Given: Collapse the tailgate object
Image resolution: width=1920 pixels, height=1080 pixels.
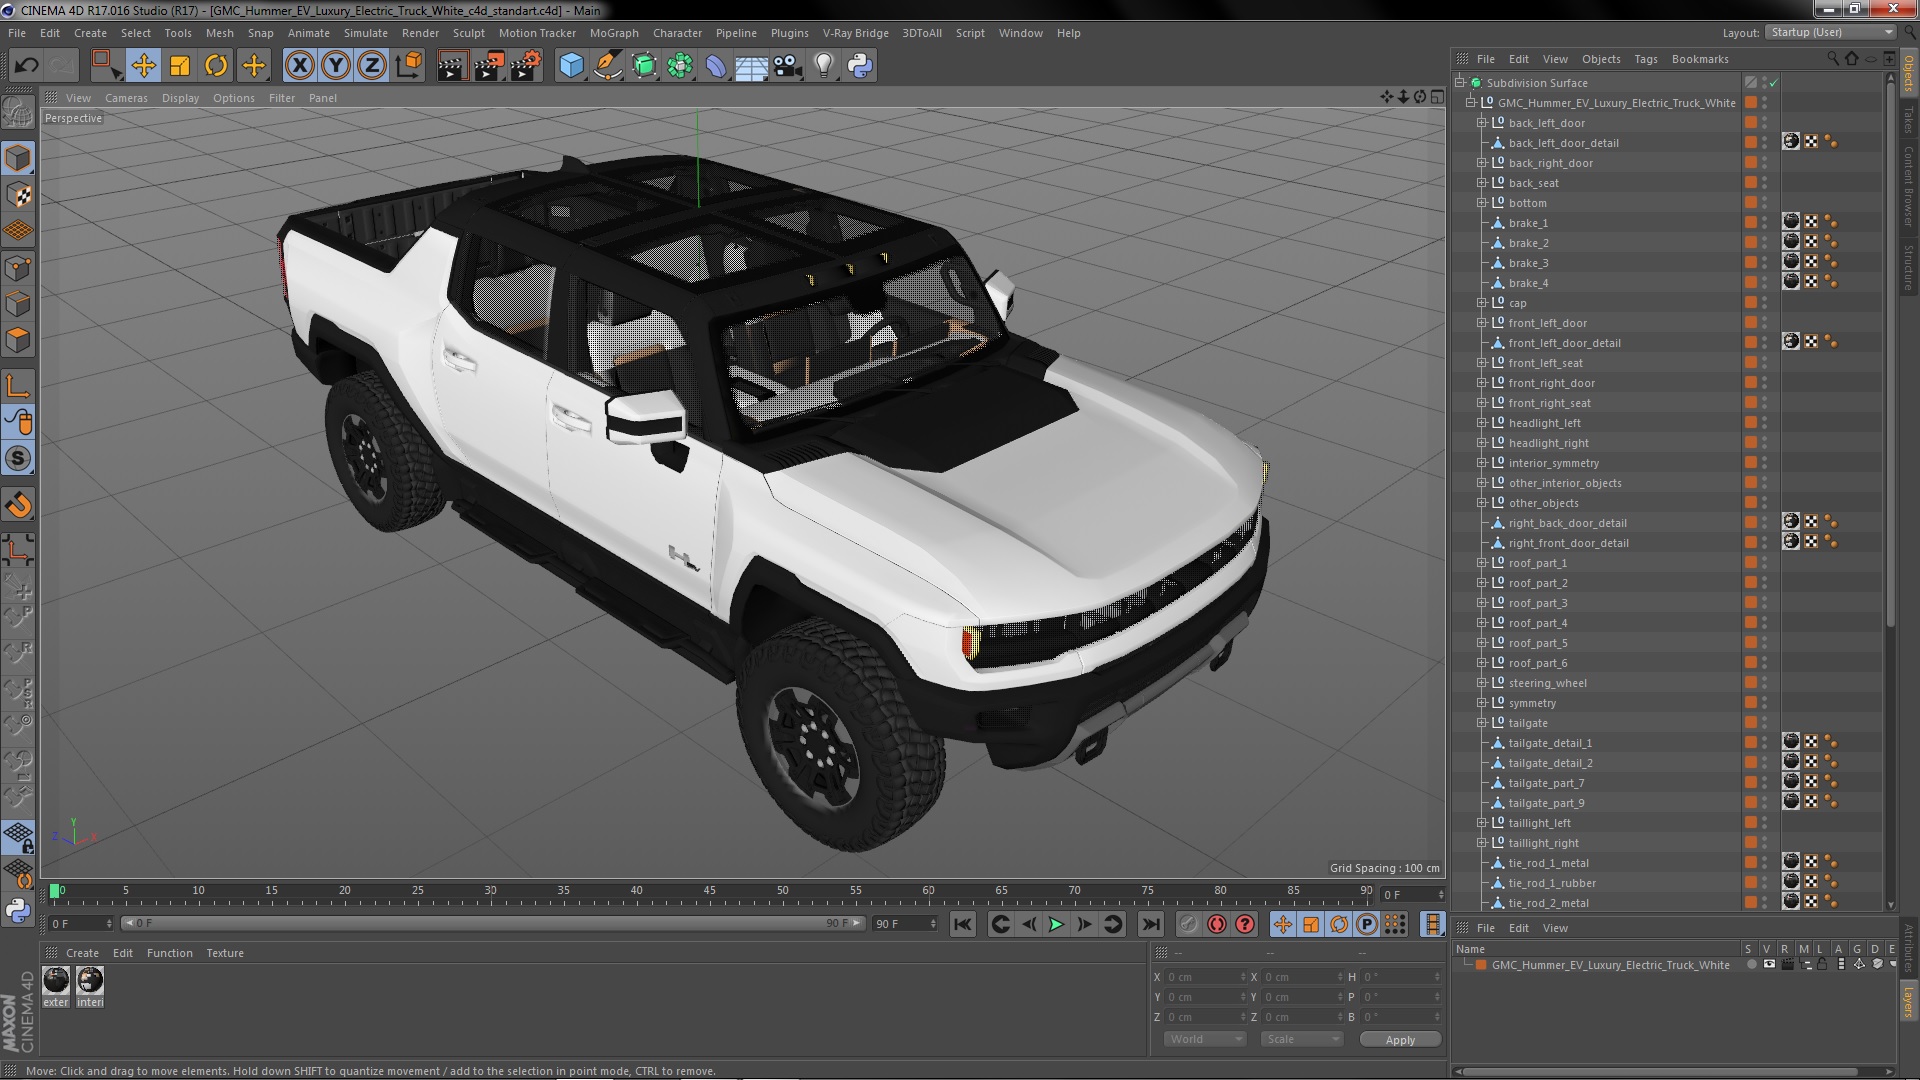Looking at the screenshot, I should [x=1482, y=723].
